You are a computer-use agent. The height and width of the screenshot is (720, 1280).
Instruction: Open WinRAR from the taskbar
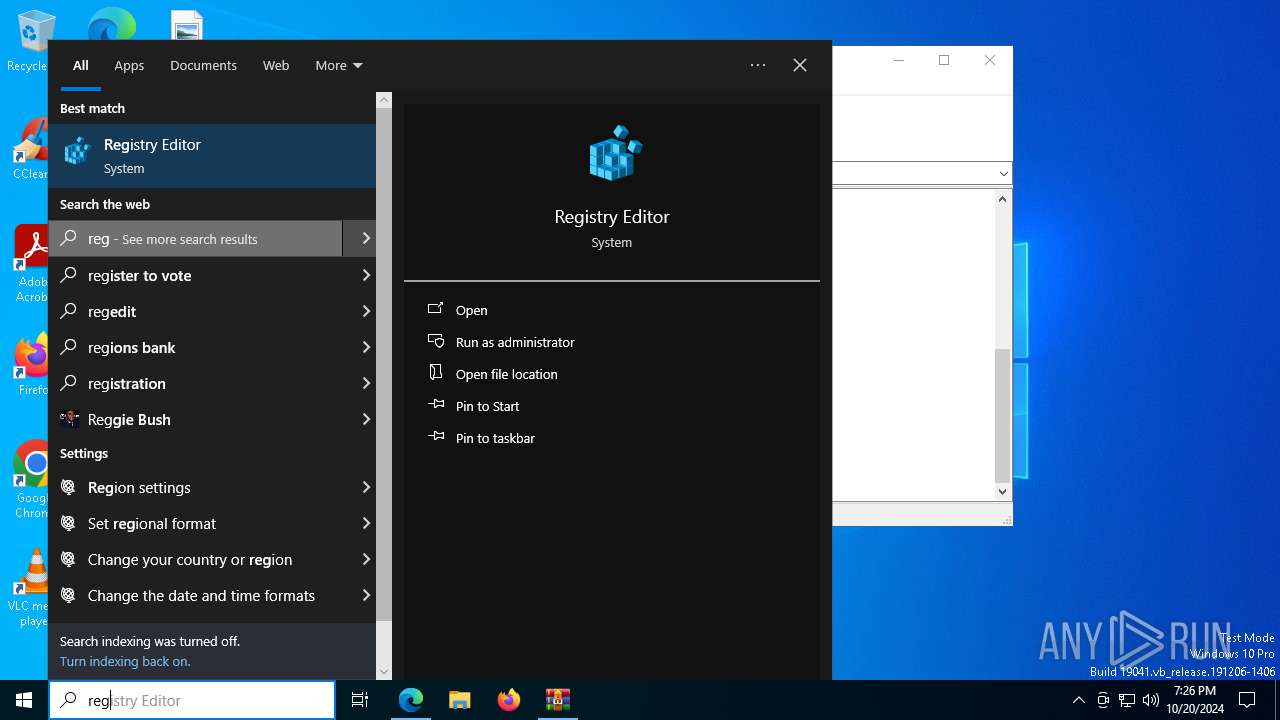[x=557, y=700]
